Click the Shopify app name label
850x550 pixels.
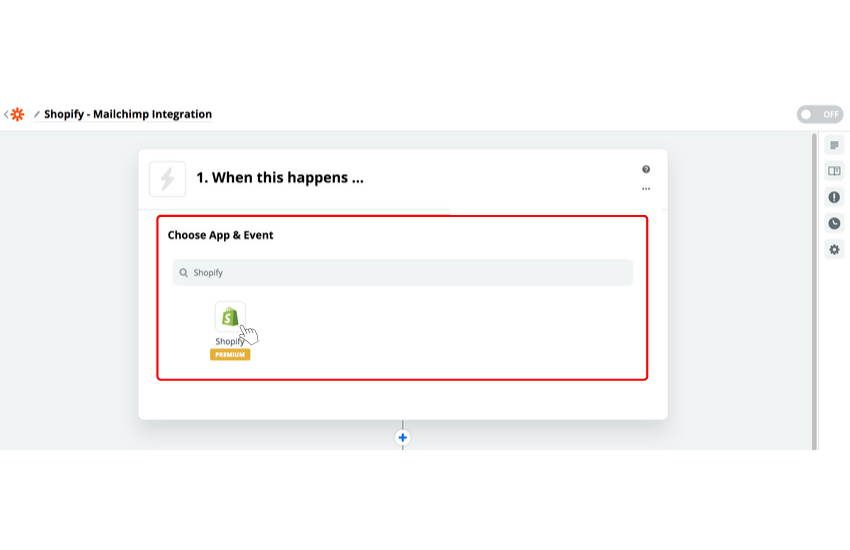pos(230,341)
